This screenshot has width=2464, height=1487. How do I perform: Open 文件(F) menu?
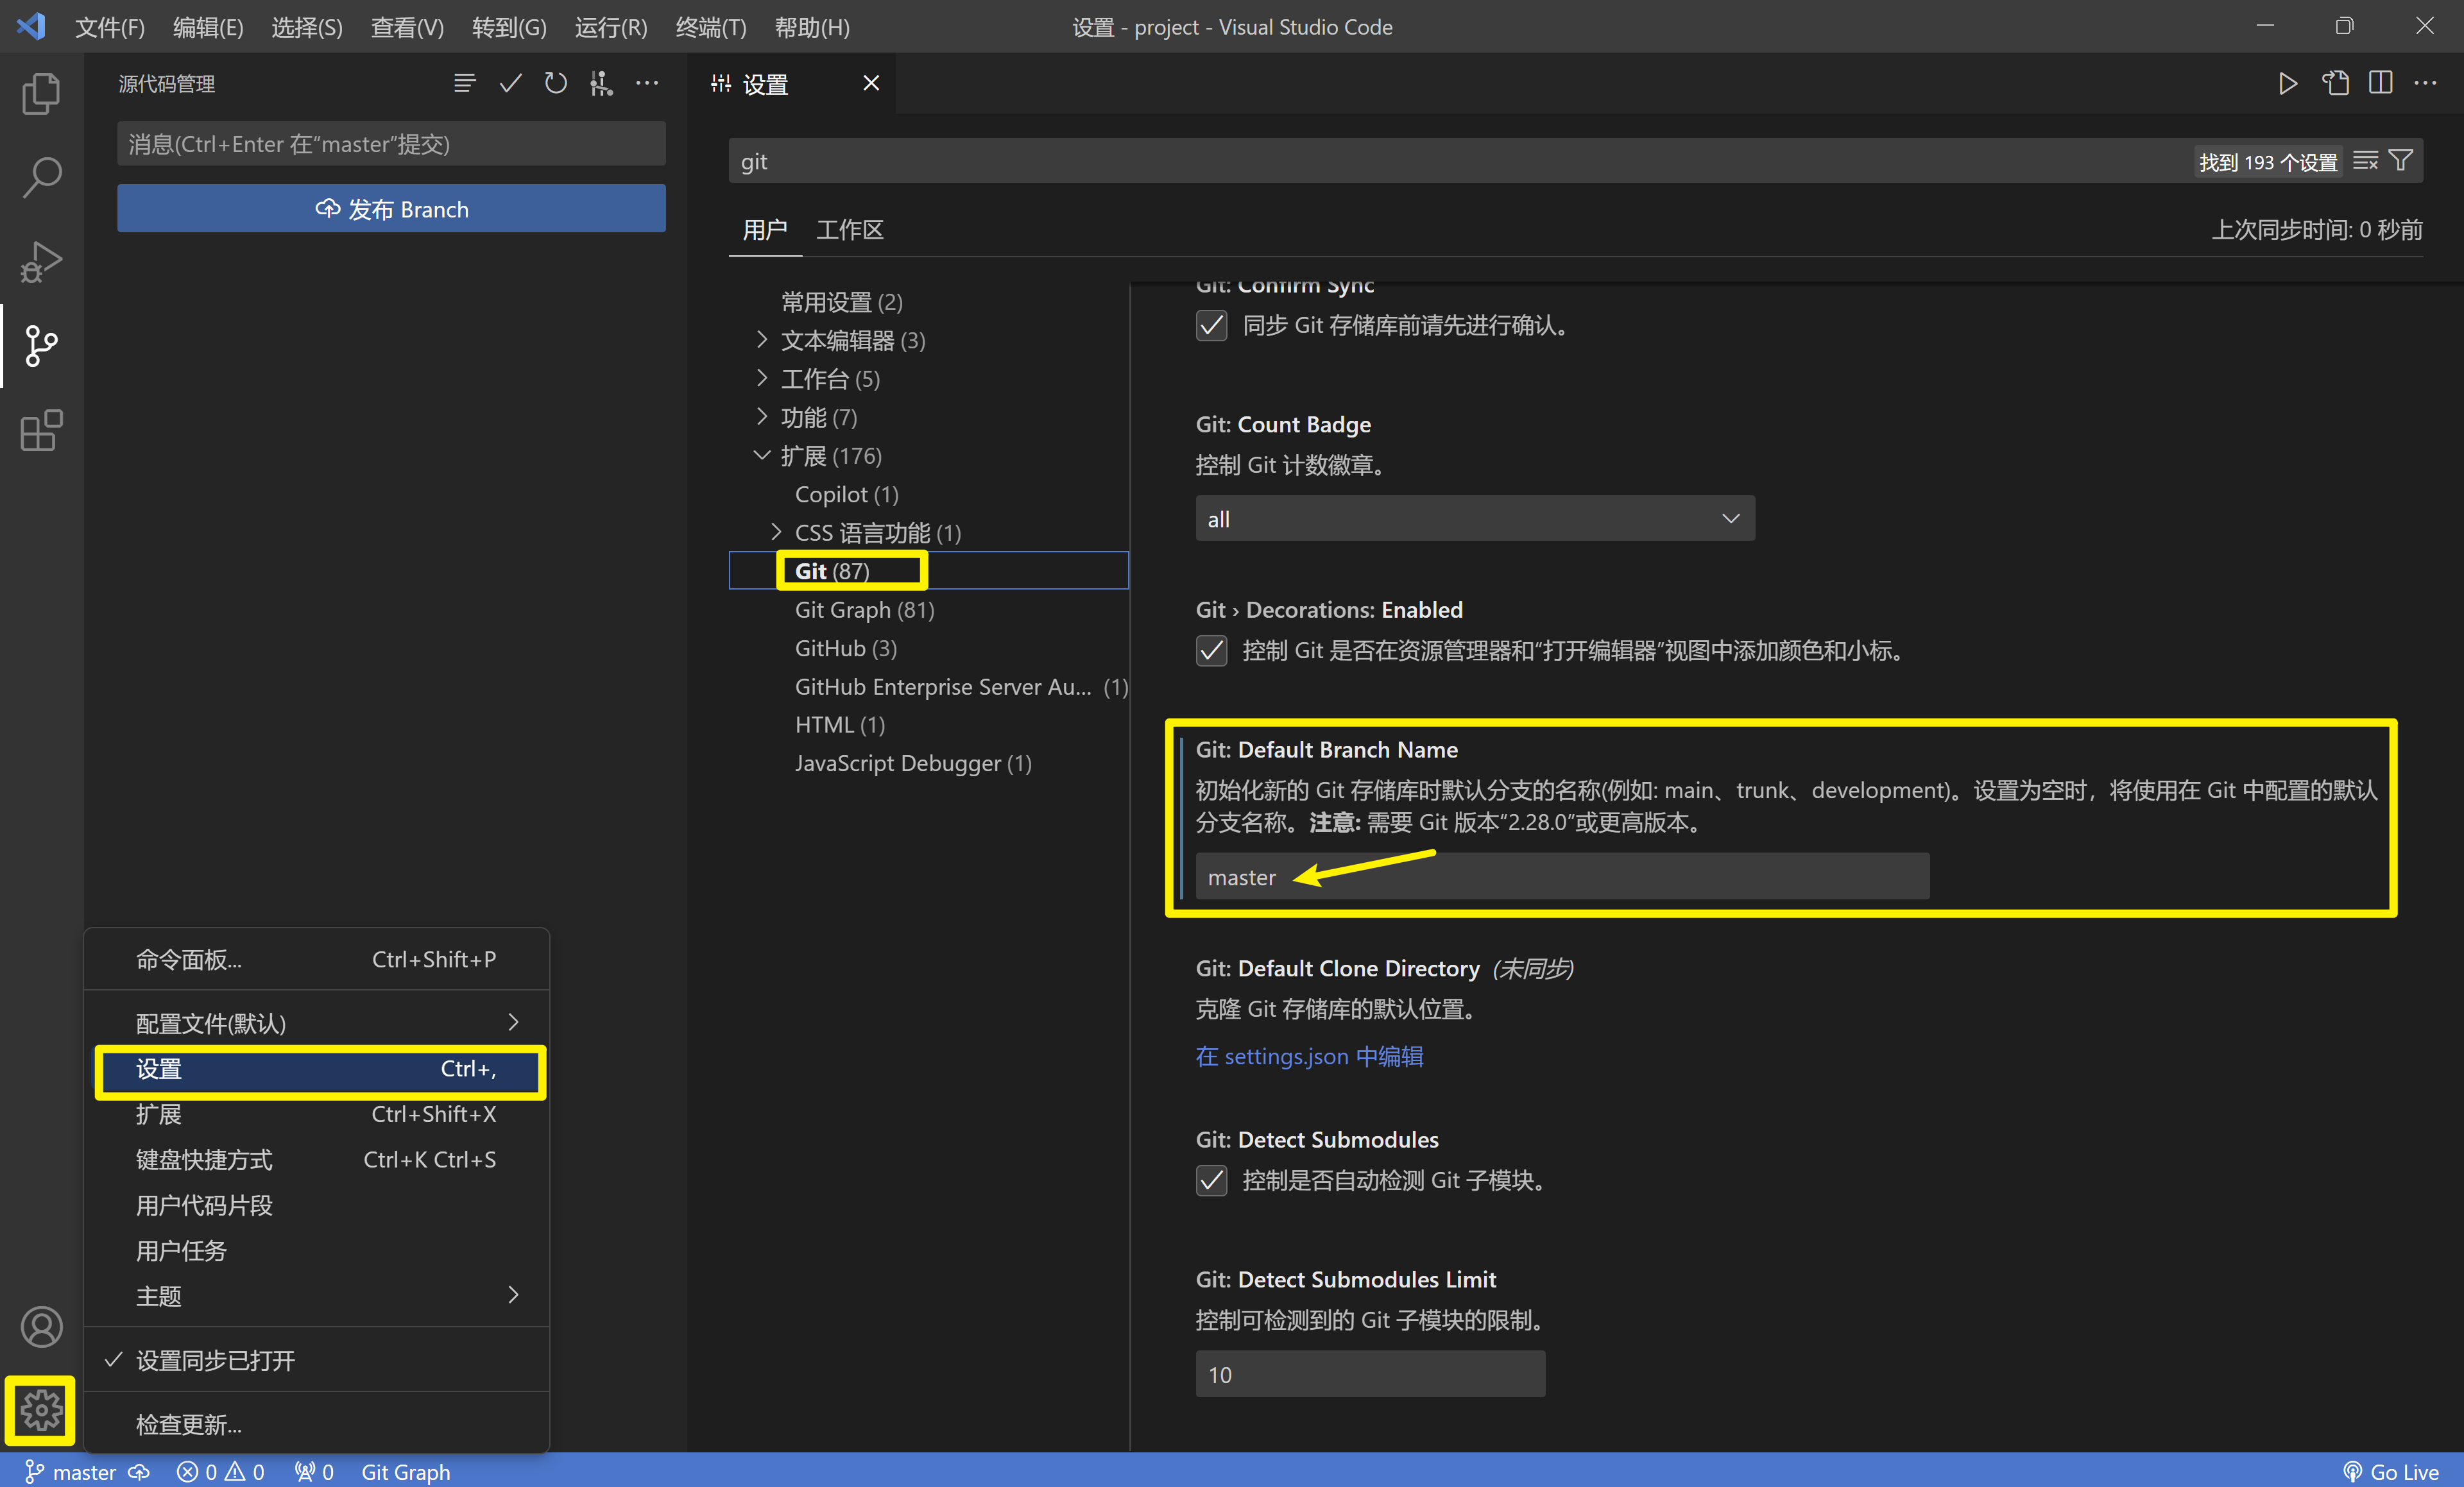tap(110, 27)
